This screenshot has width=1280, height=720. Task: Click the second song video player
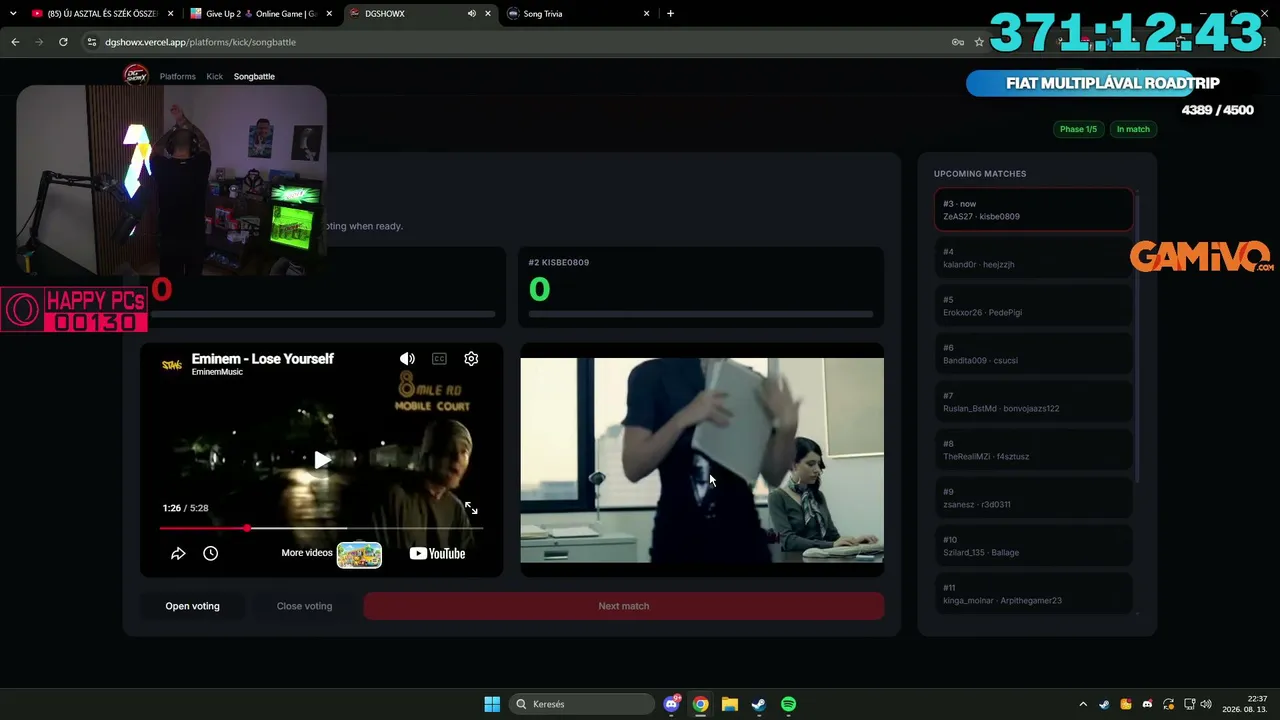702,460
